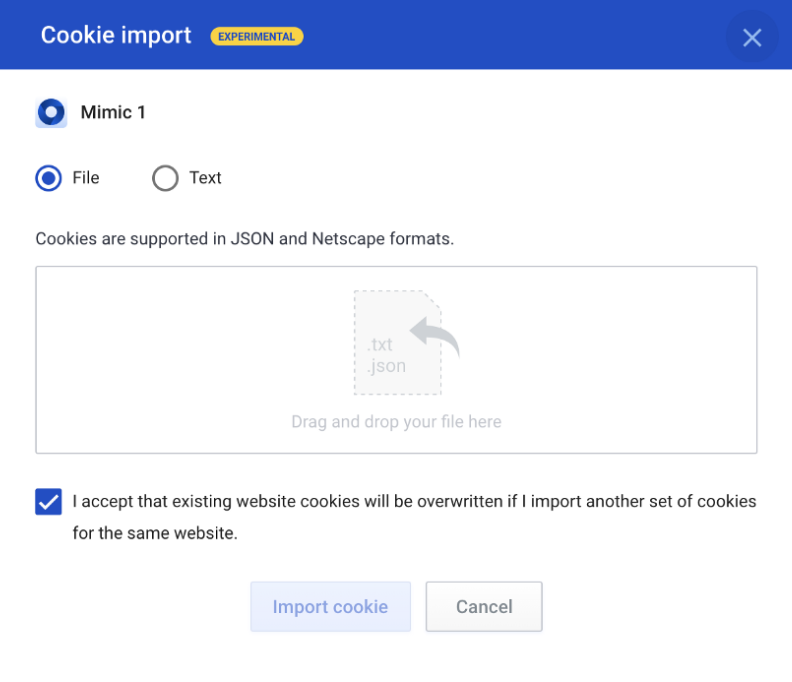Click the 'Text' option label
792x682 pixels.
coord(205,178)
